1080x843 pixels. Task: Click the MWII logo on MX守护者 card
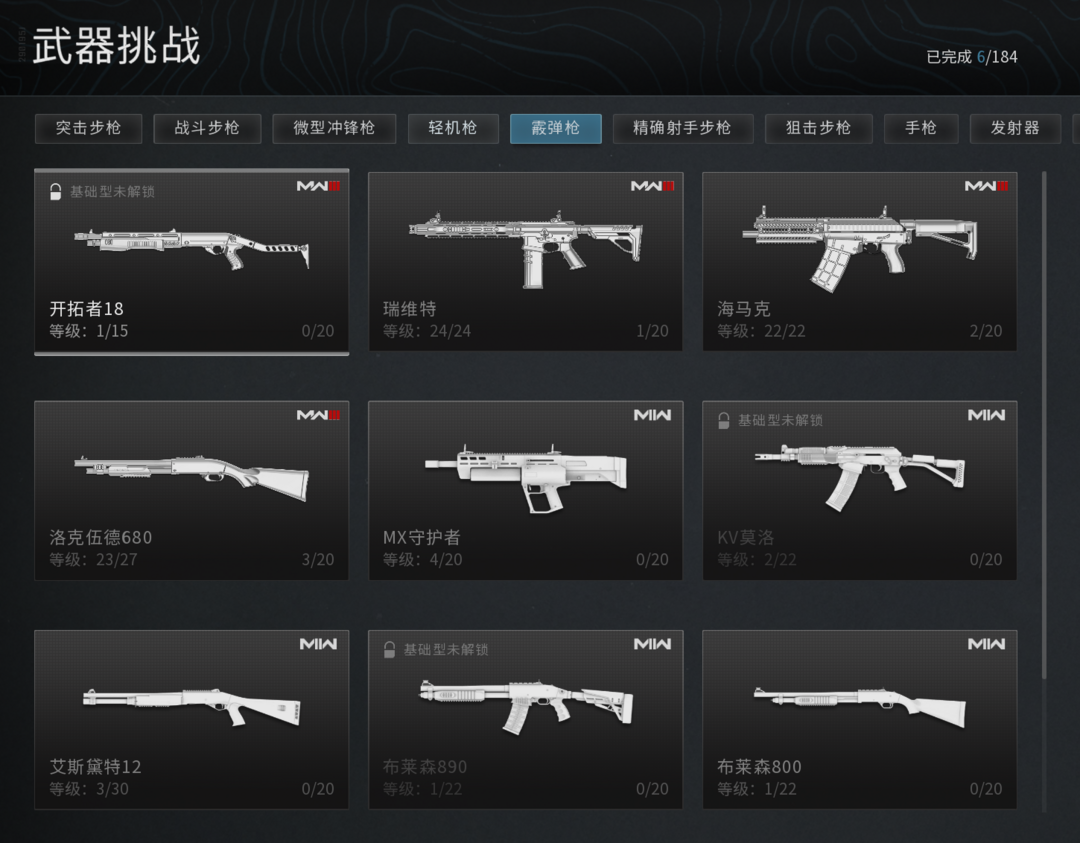click(x=652, y=415)
